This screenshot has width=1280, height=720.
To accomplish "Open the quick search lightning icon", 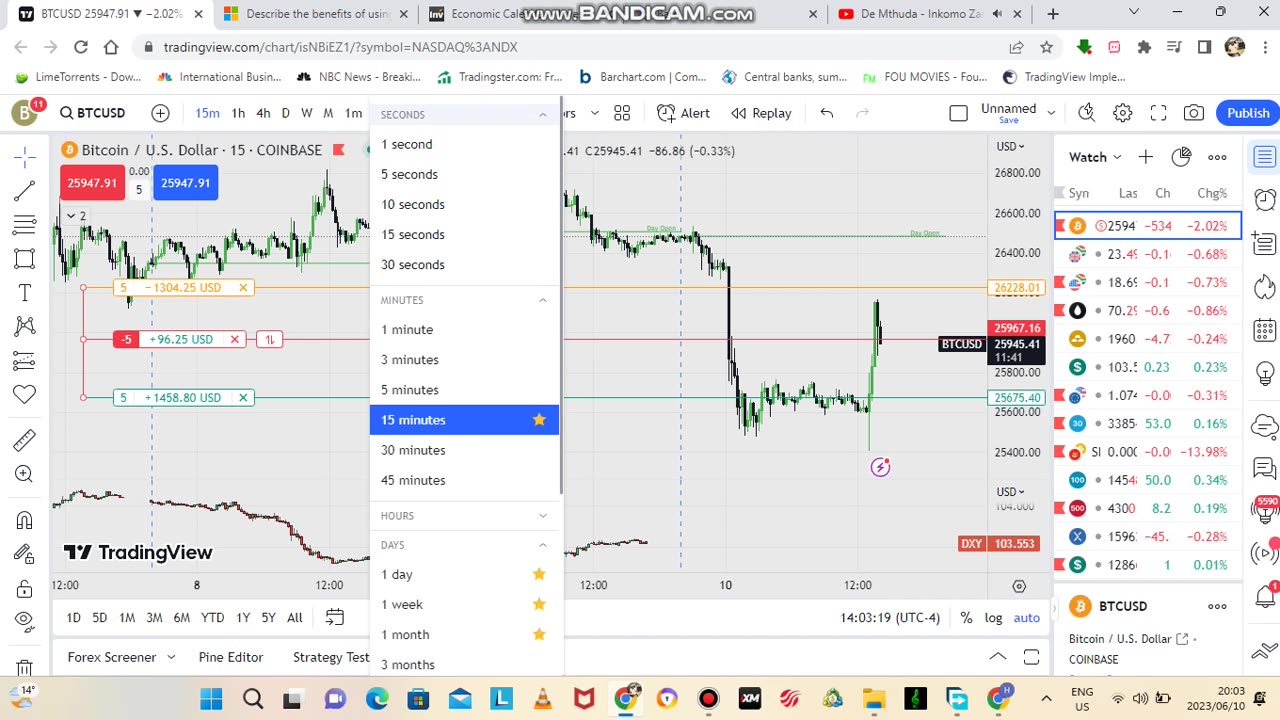I will pyautogui.click(x=1087, y=113).
